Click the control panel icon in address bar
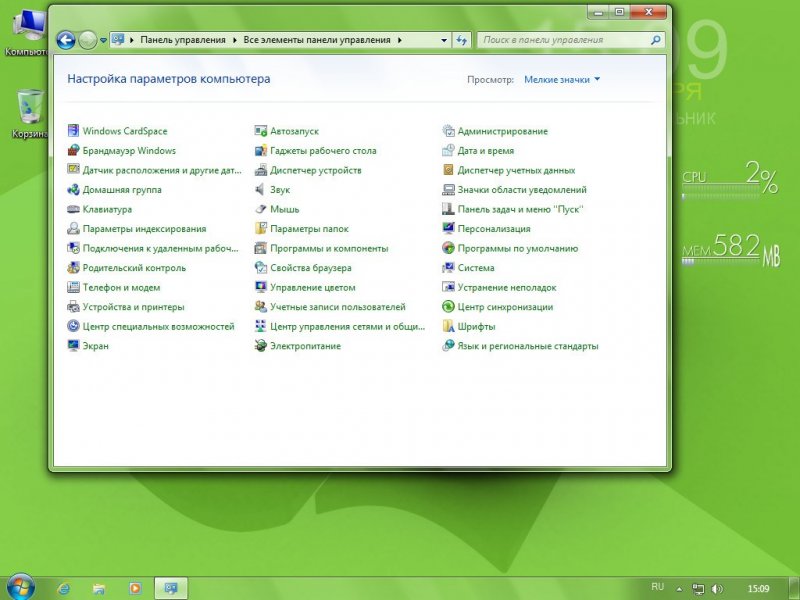 click(118, 39)
